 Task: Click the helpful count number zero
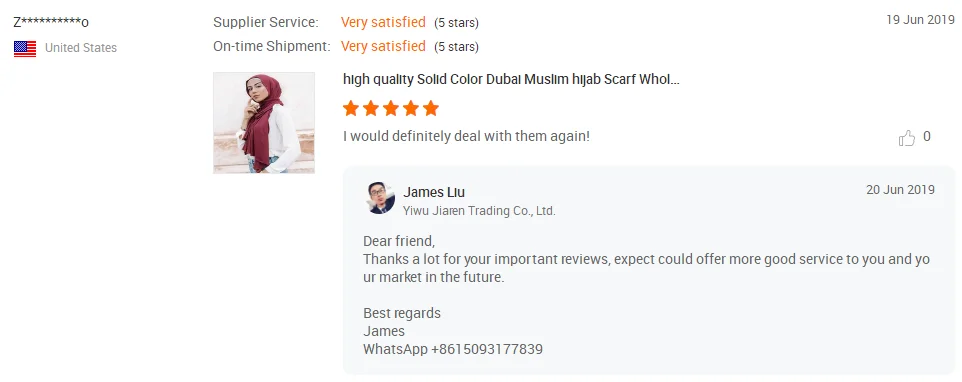[x=926, y=137]
